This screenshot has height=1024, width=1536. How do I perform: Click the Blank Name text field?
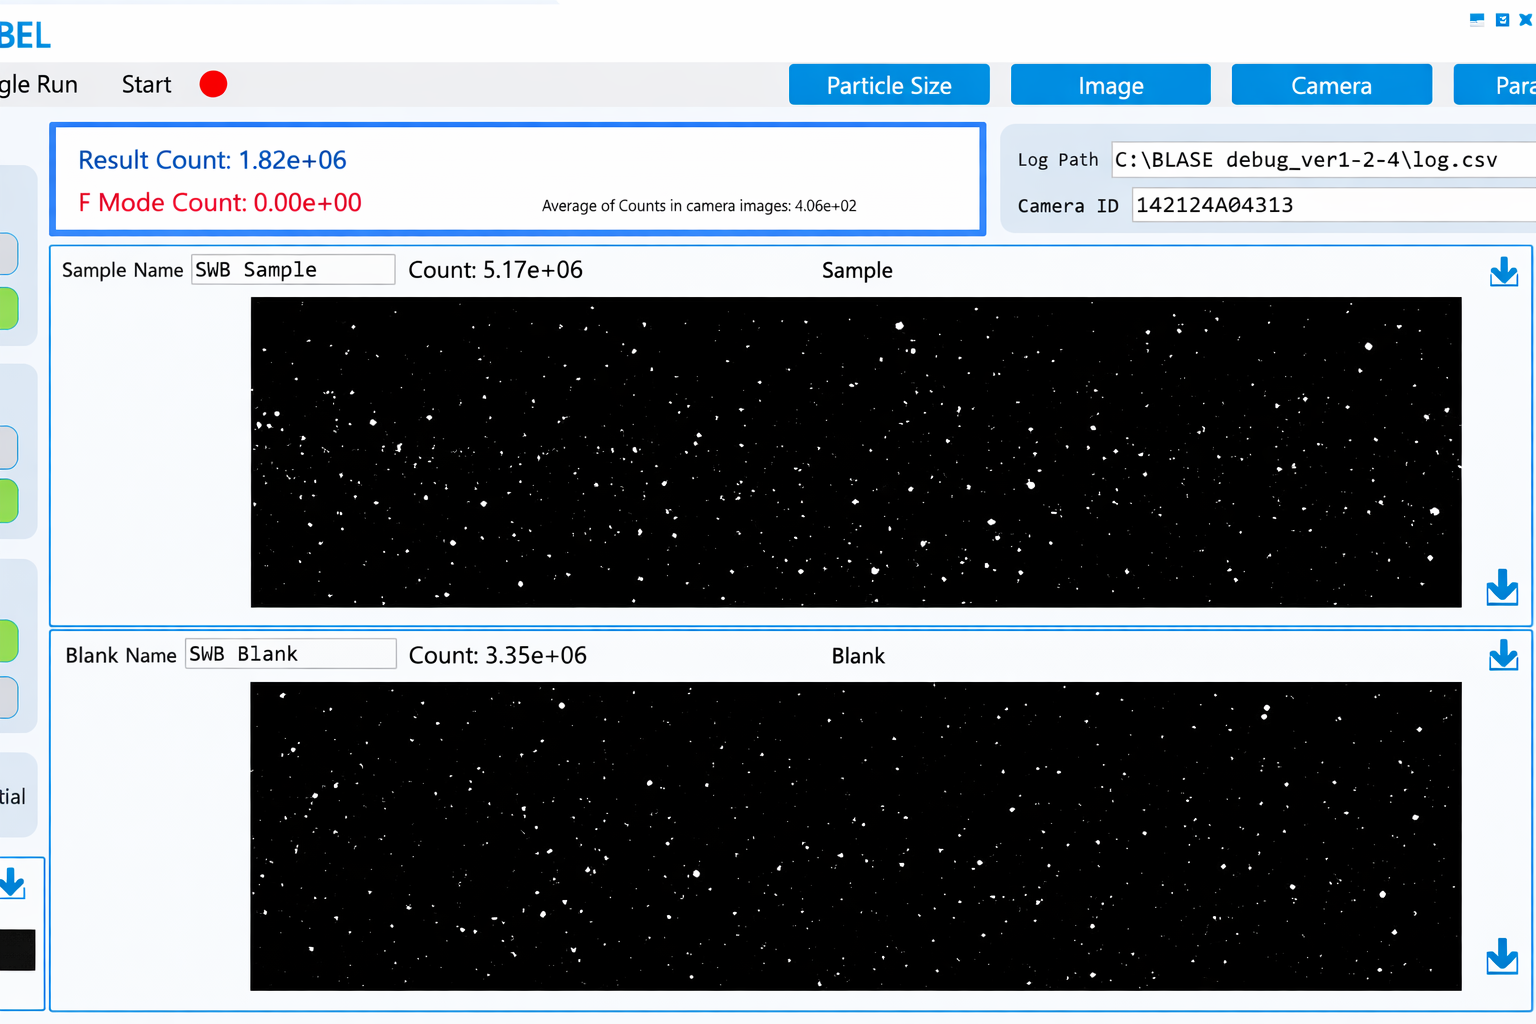pos(290,654)
